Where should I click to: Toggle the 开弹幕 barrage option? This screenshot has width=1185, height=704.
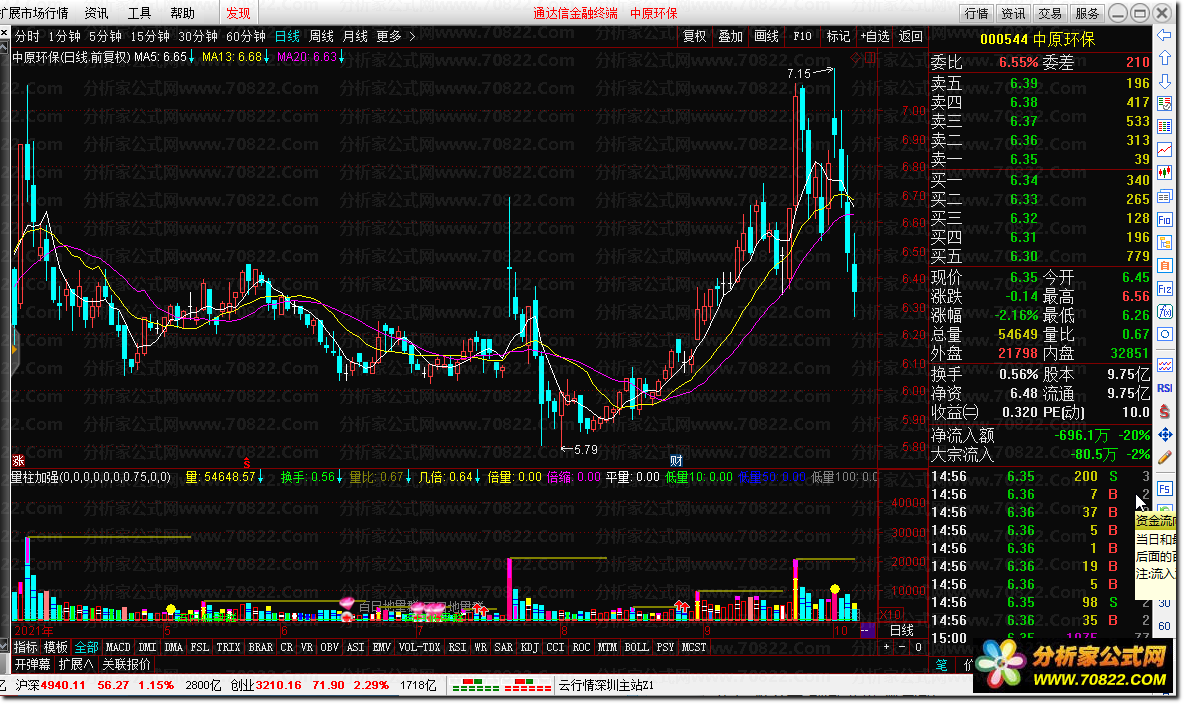coord(32,664)
